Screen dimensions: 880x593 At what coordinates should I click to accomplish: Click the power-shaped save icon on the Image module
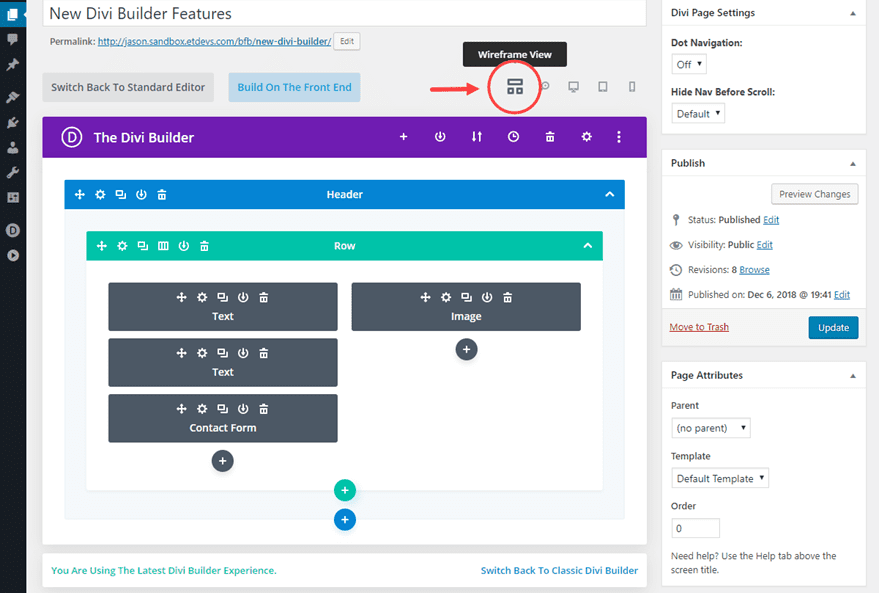[487, 297]
